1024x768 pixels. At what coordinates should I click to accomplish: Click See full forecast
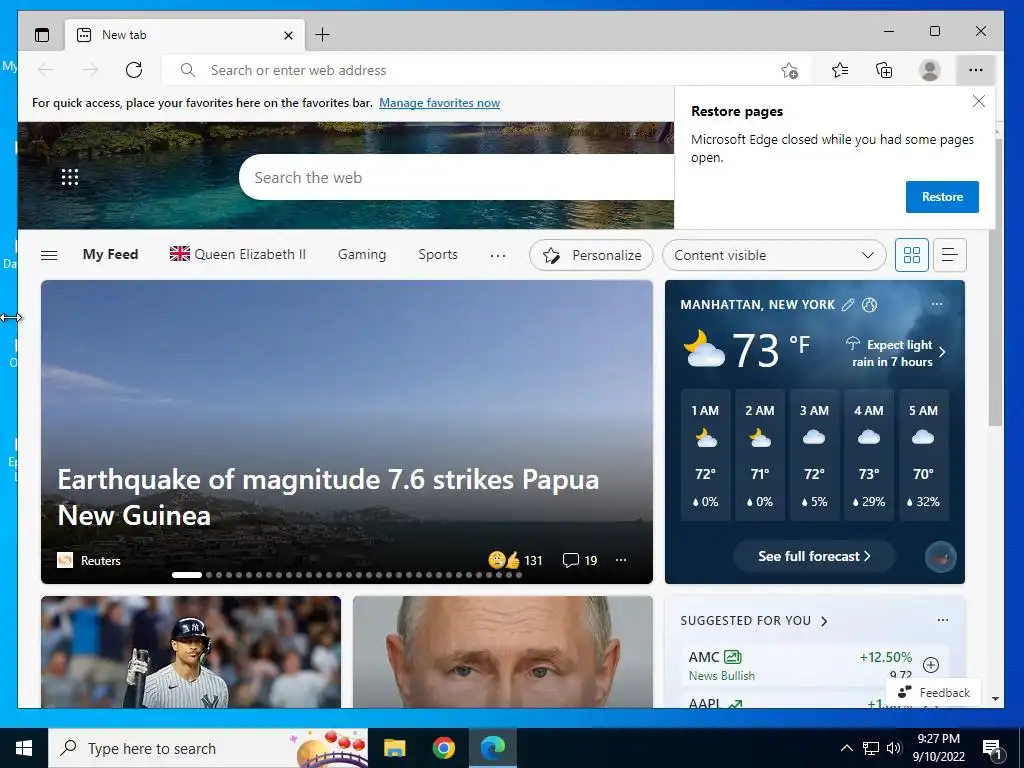click(814, 556)
